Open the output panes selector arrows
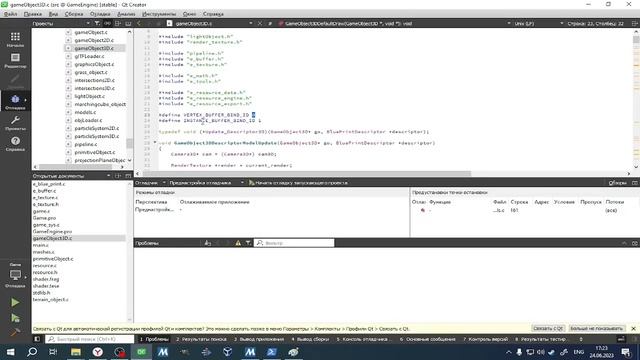 [581, 339]
